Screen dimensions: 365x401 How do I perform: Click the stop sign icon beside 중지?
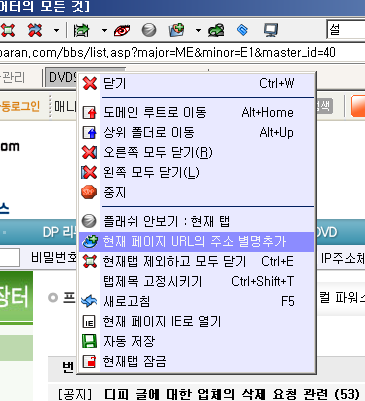[x=89, y=192]
